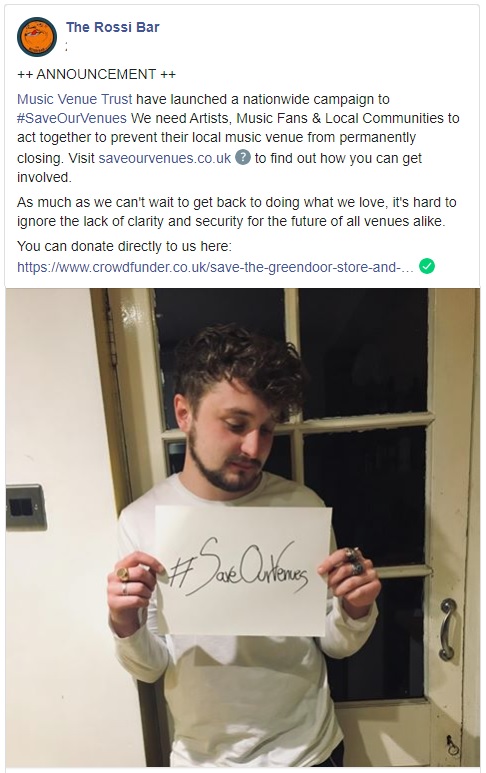
Task: Click the handwritten #SaveOurVenues paper sign
Action: 243,570
